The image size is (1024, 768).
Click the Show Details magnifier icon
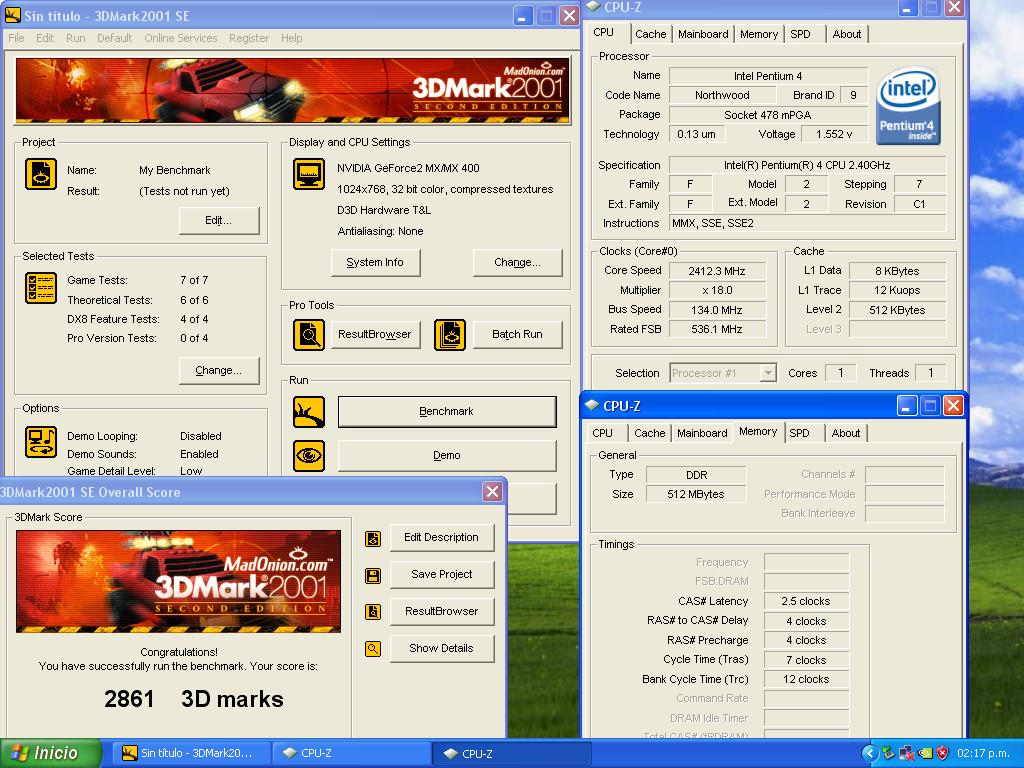click(x=373, y=648)
